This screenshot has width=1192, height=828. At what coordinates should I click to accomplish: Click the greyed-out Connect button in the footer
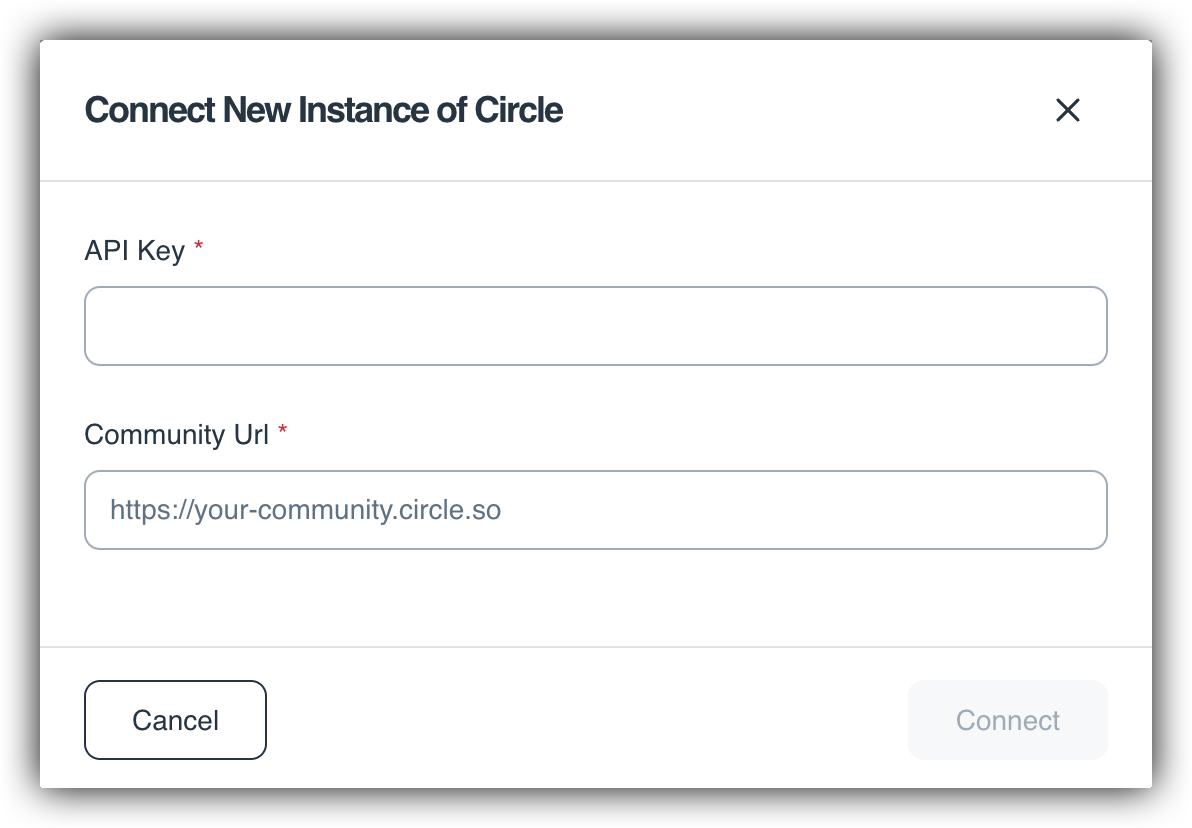point(1007,720)
